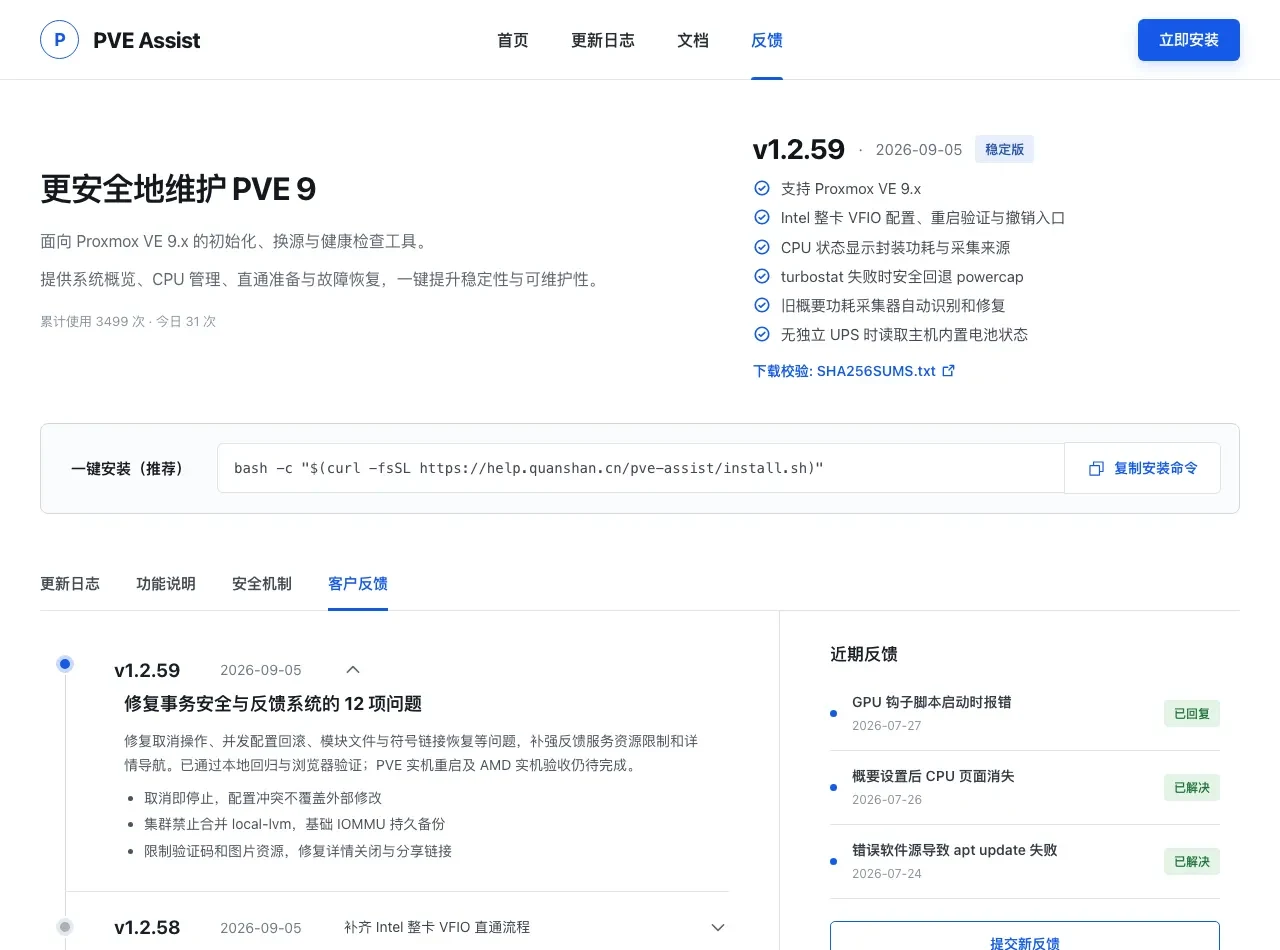Open feedback 错误软件源导致 apt update 失败
This screenshot has width=1280, height=950.
[x=954, y=850]
